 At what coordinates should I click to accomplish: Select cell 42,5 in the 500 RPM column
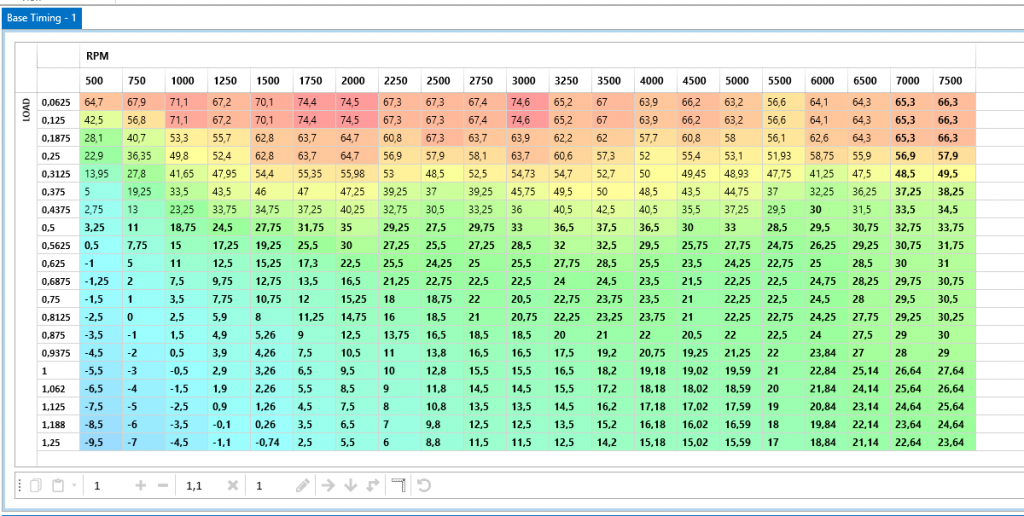[101, 120]
